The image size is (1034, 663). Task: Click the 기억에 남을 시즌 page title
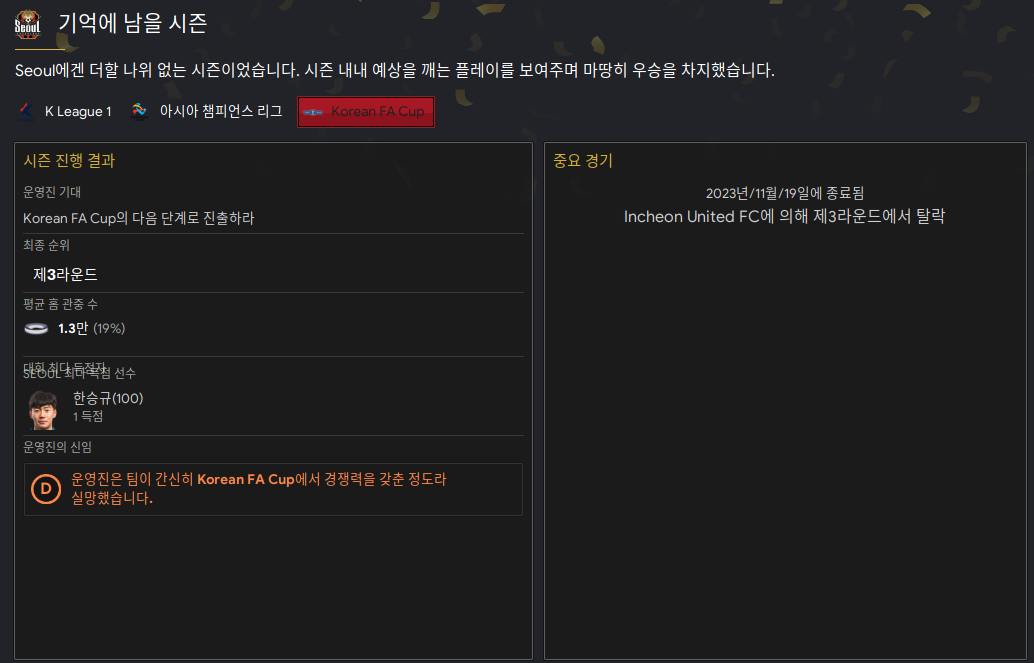[x=133, y=23]
